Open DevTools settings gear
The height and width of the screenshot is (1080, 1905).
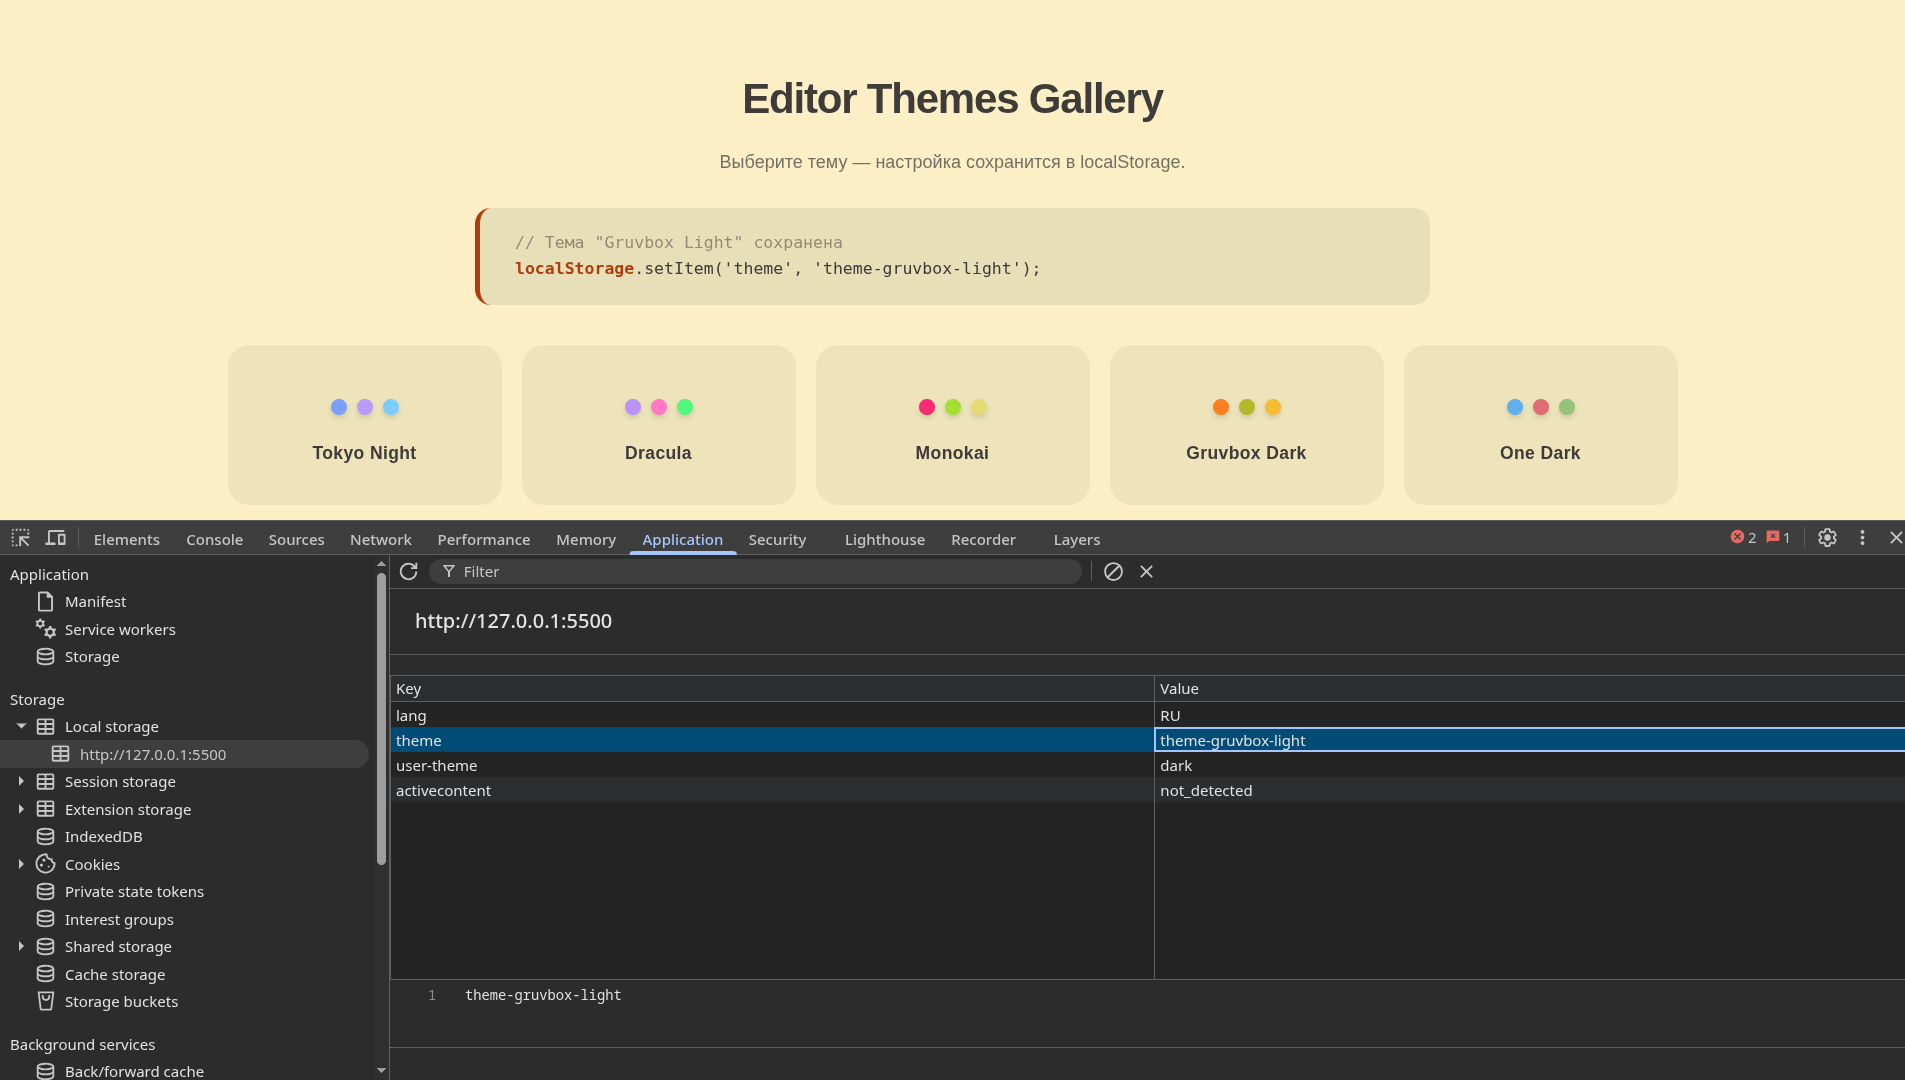tap(1827, 538)
